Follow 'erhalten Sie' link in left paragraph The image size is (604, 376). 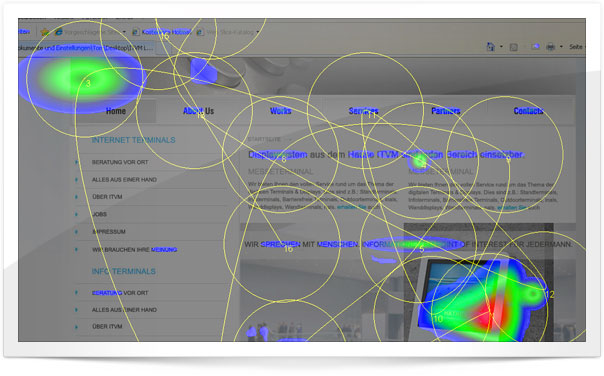pos(351,207)
